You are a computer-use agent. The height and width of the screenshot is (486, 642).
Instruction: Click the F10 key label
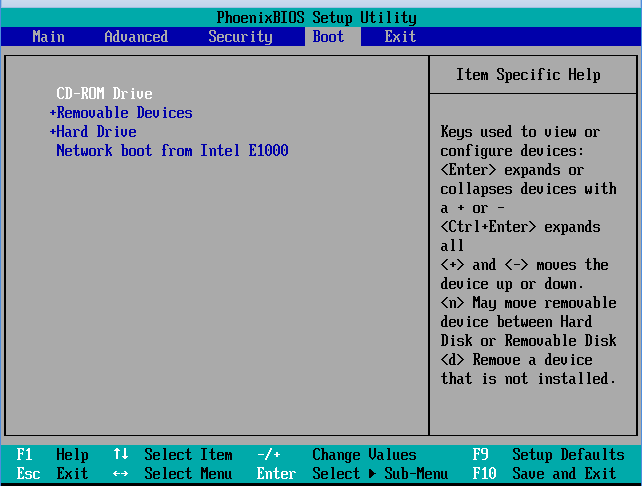[x=484, y=474]
